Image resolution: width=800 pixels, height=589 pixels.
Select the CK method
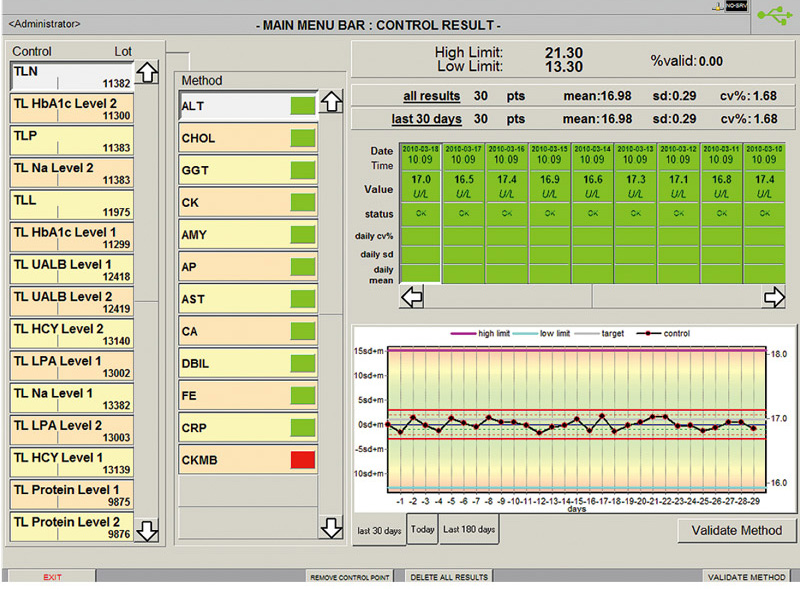[248, 202]
